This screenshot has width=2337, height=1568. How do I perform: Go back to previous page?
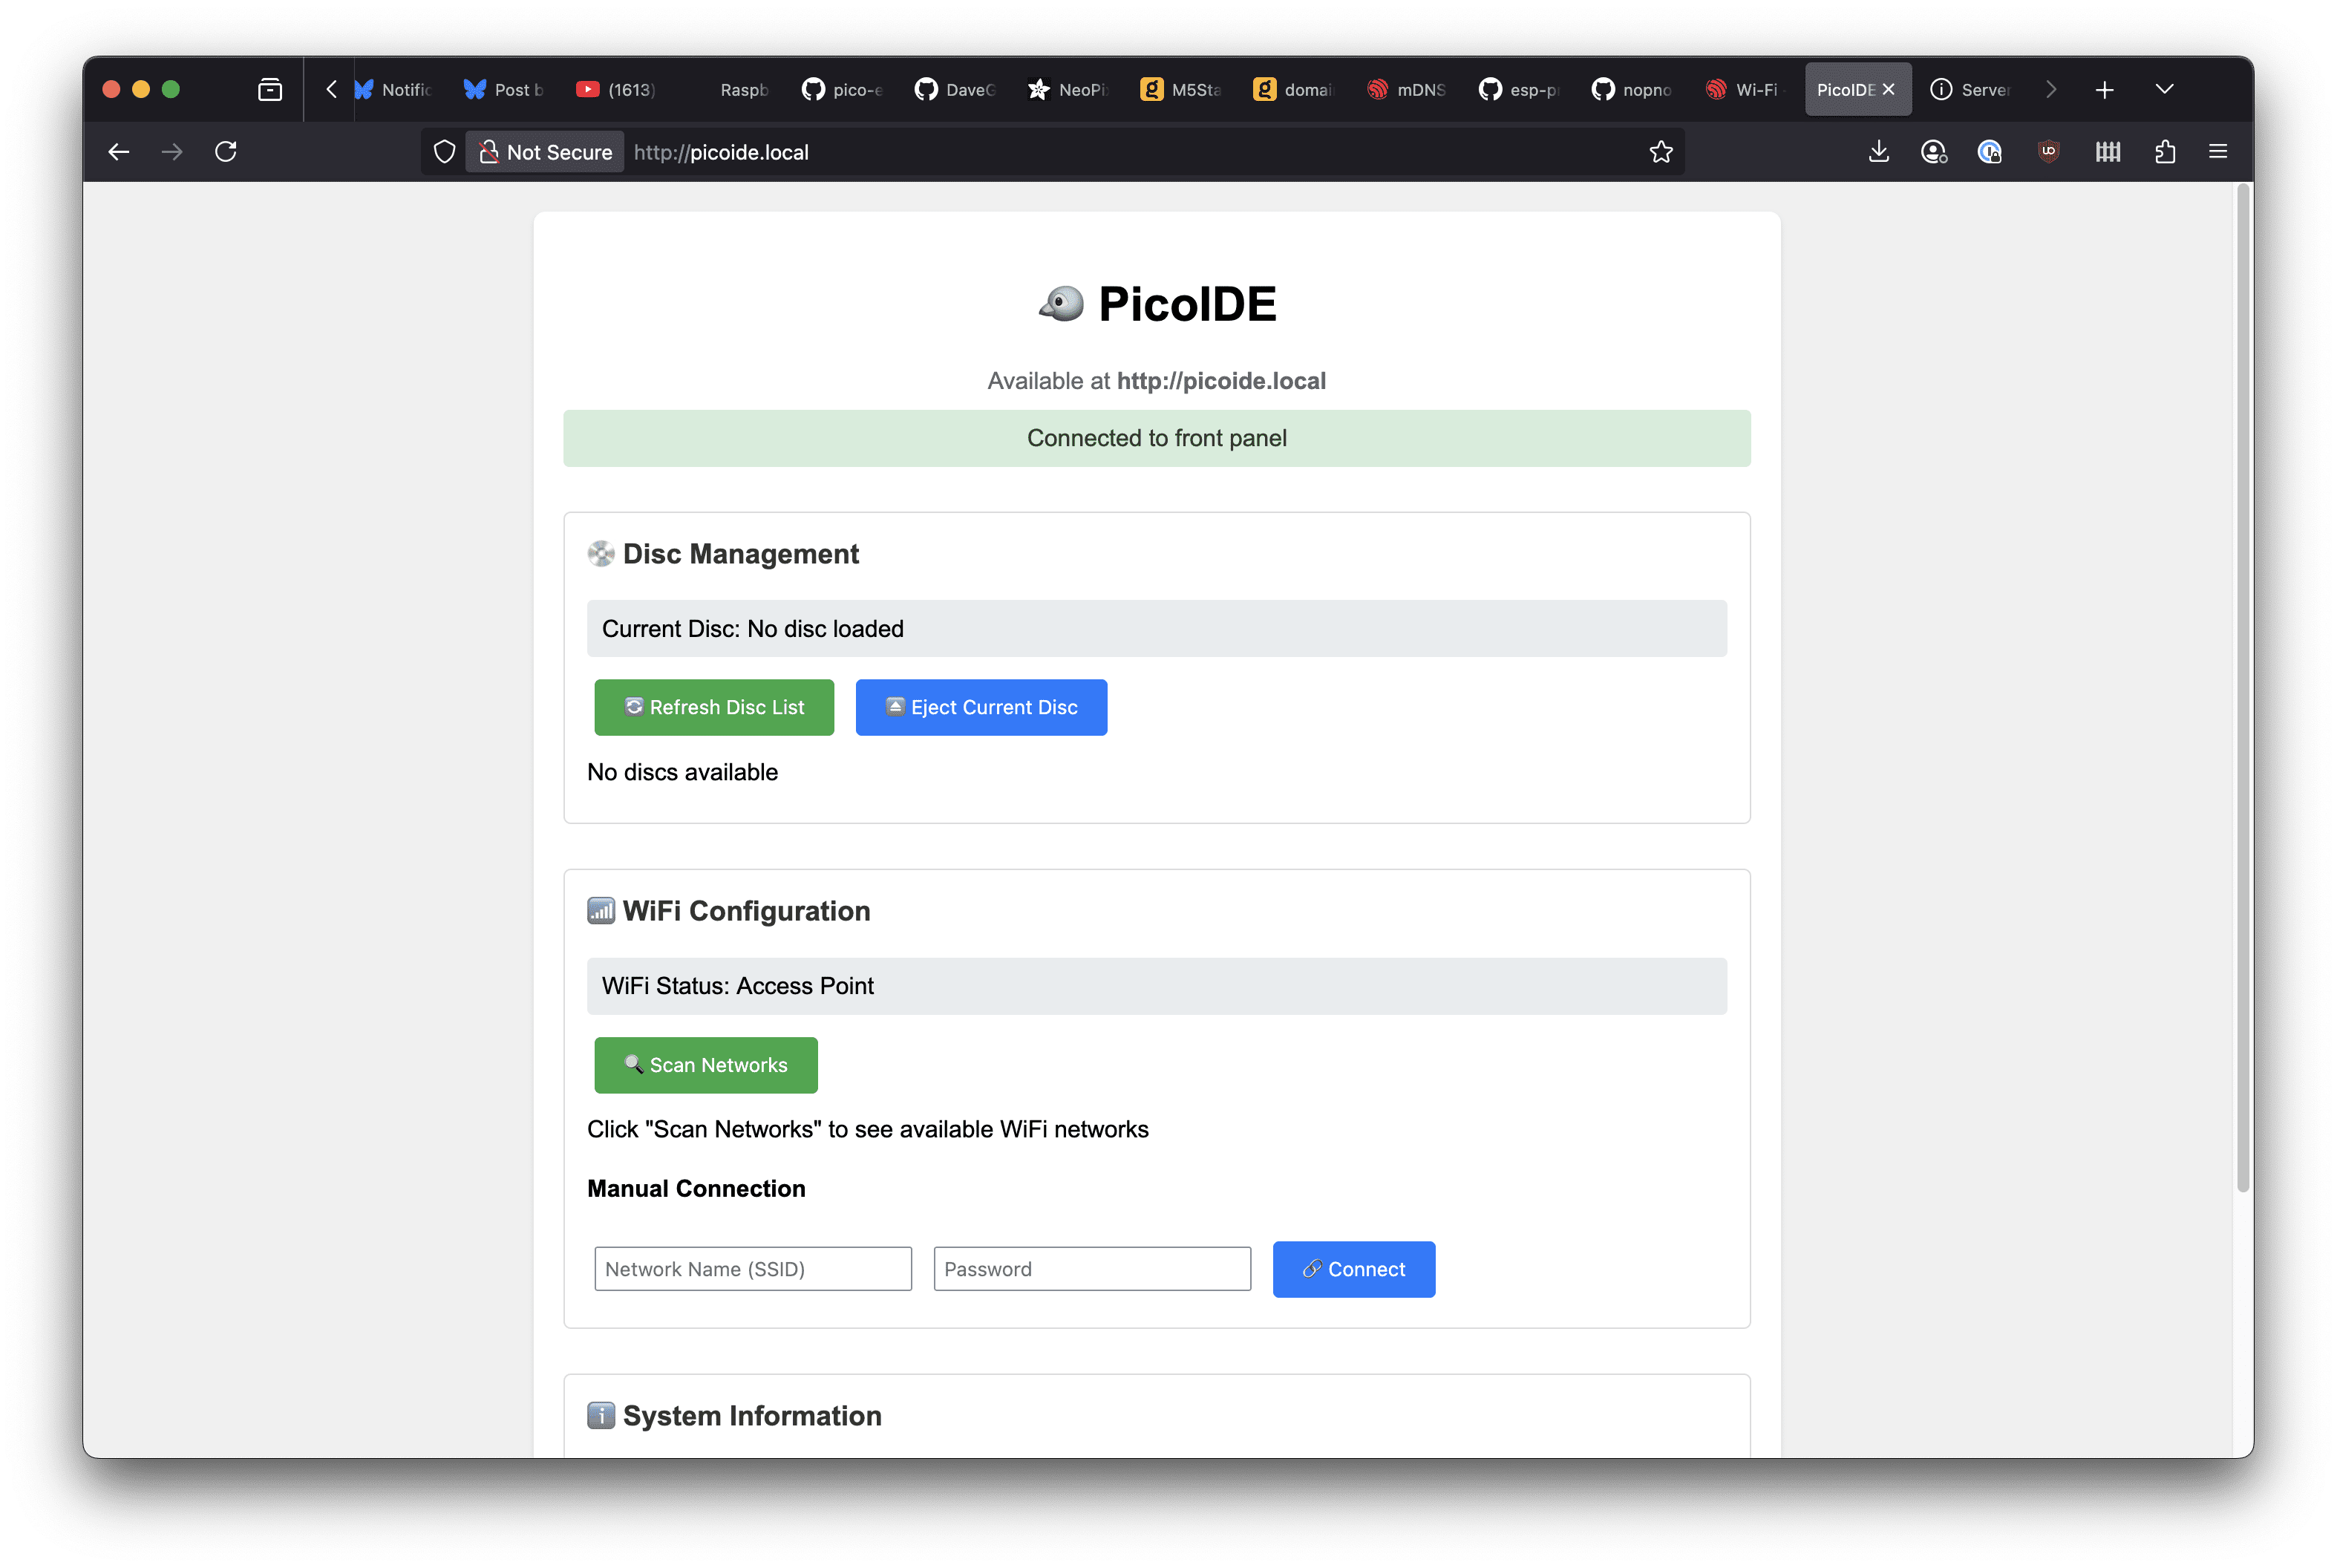119,152
